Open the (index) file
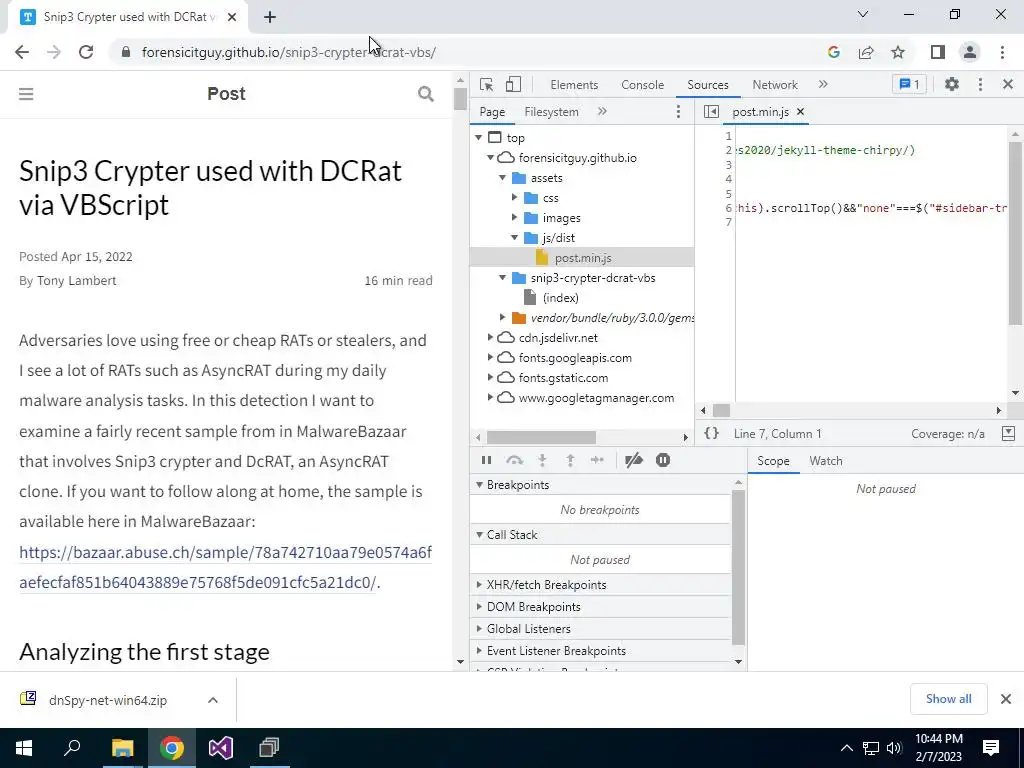 click(x=560, y=298)
